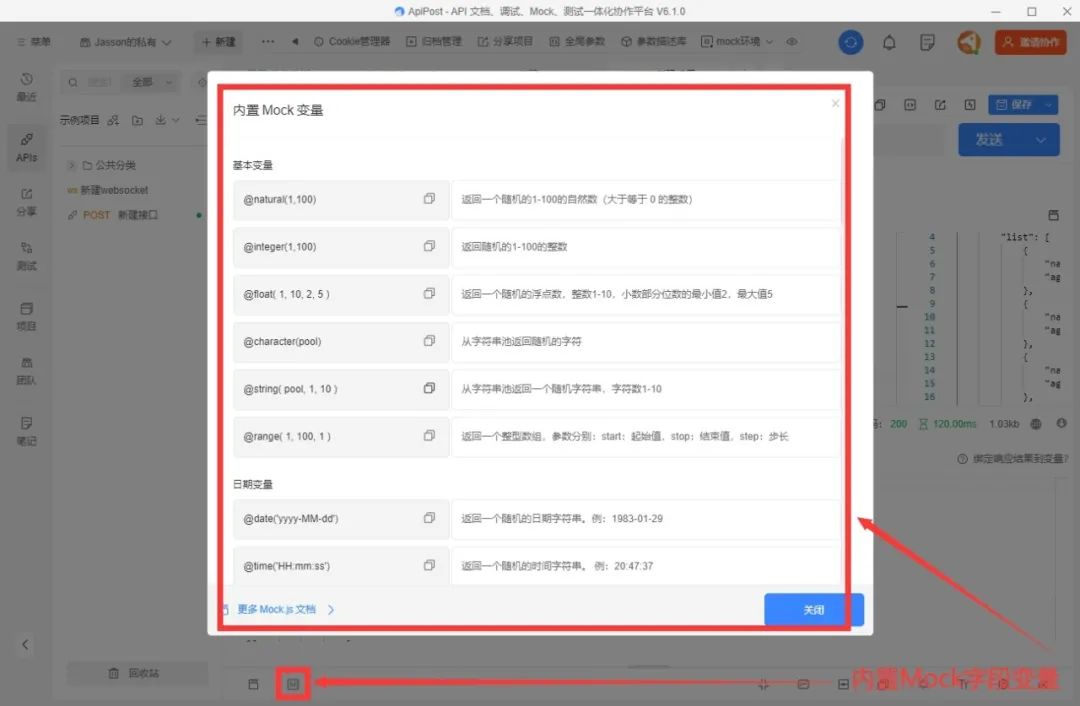Open 参数描述库
The image size is (1080, 706).
653,41
